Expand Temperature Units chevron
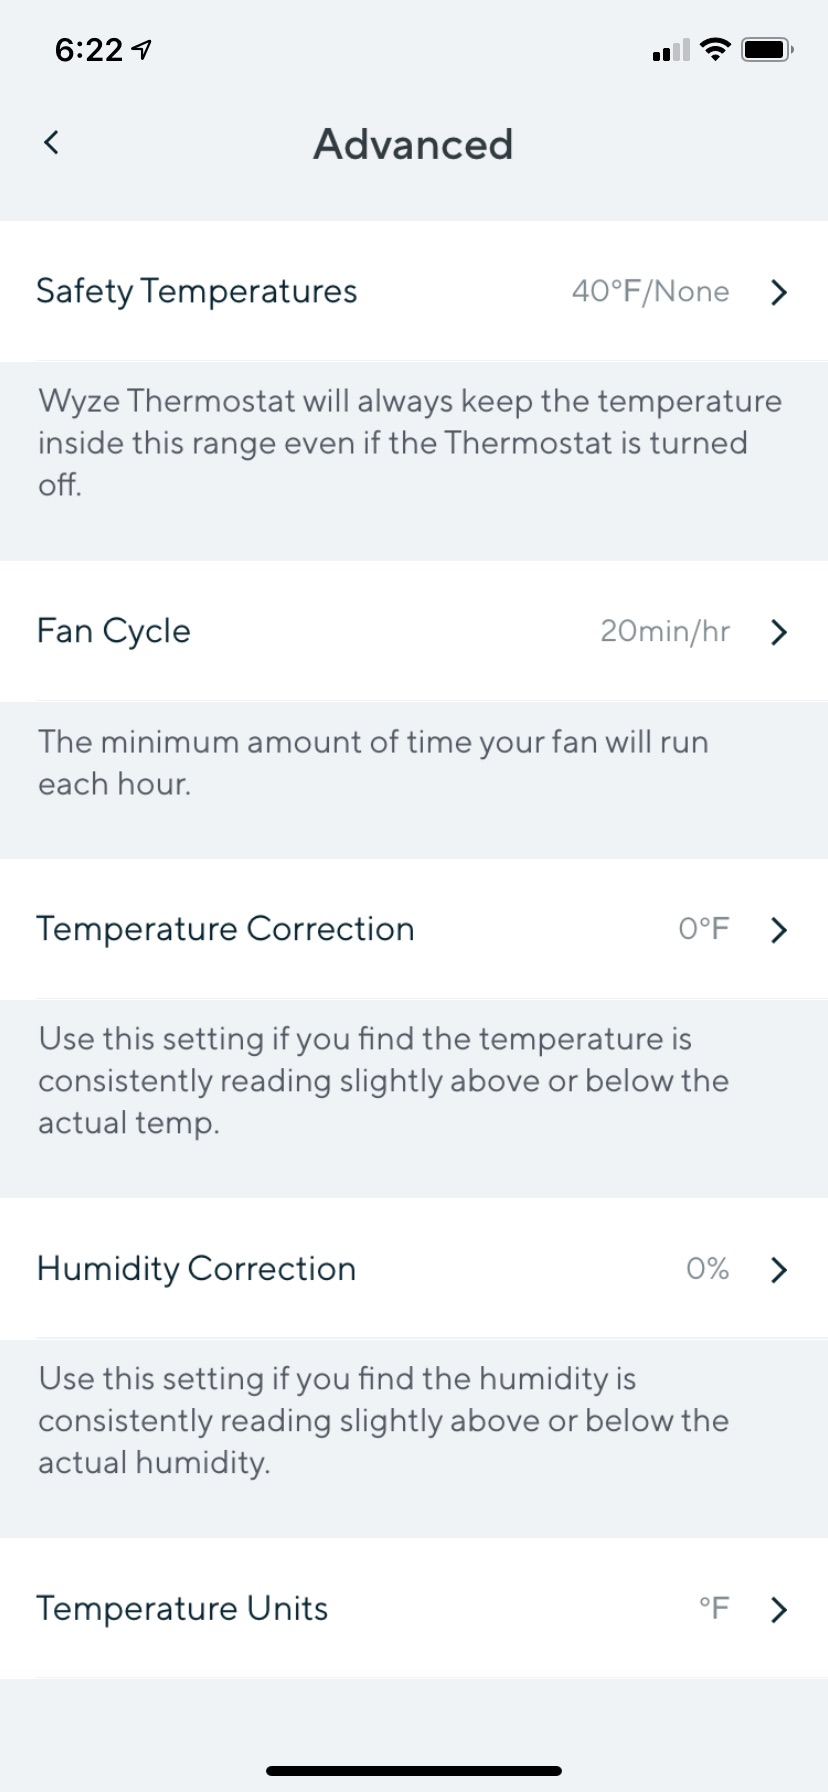 click(779, 1610)
